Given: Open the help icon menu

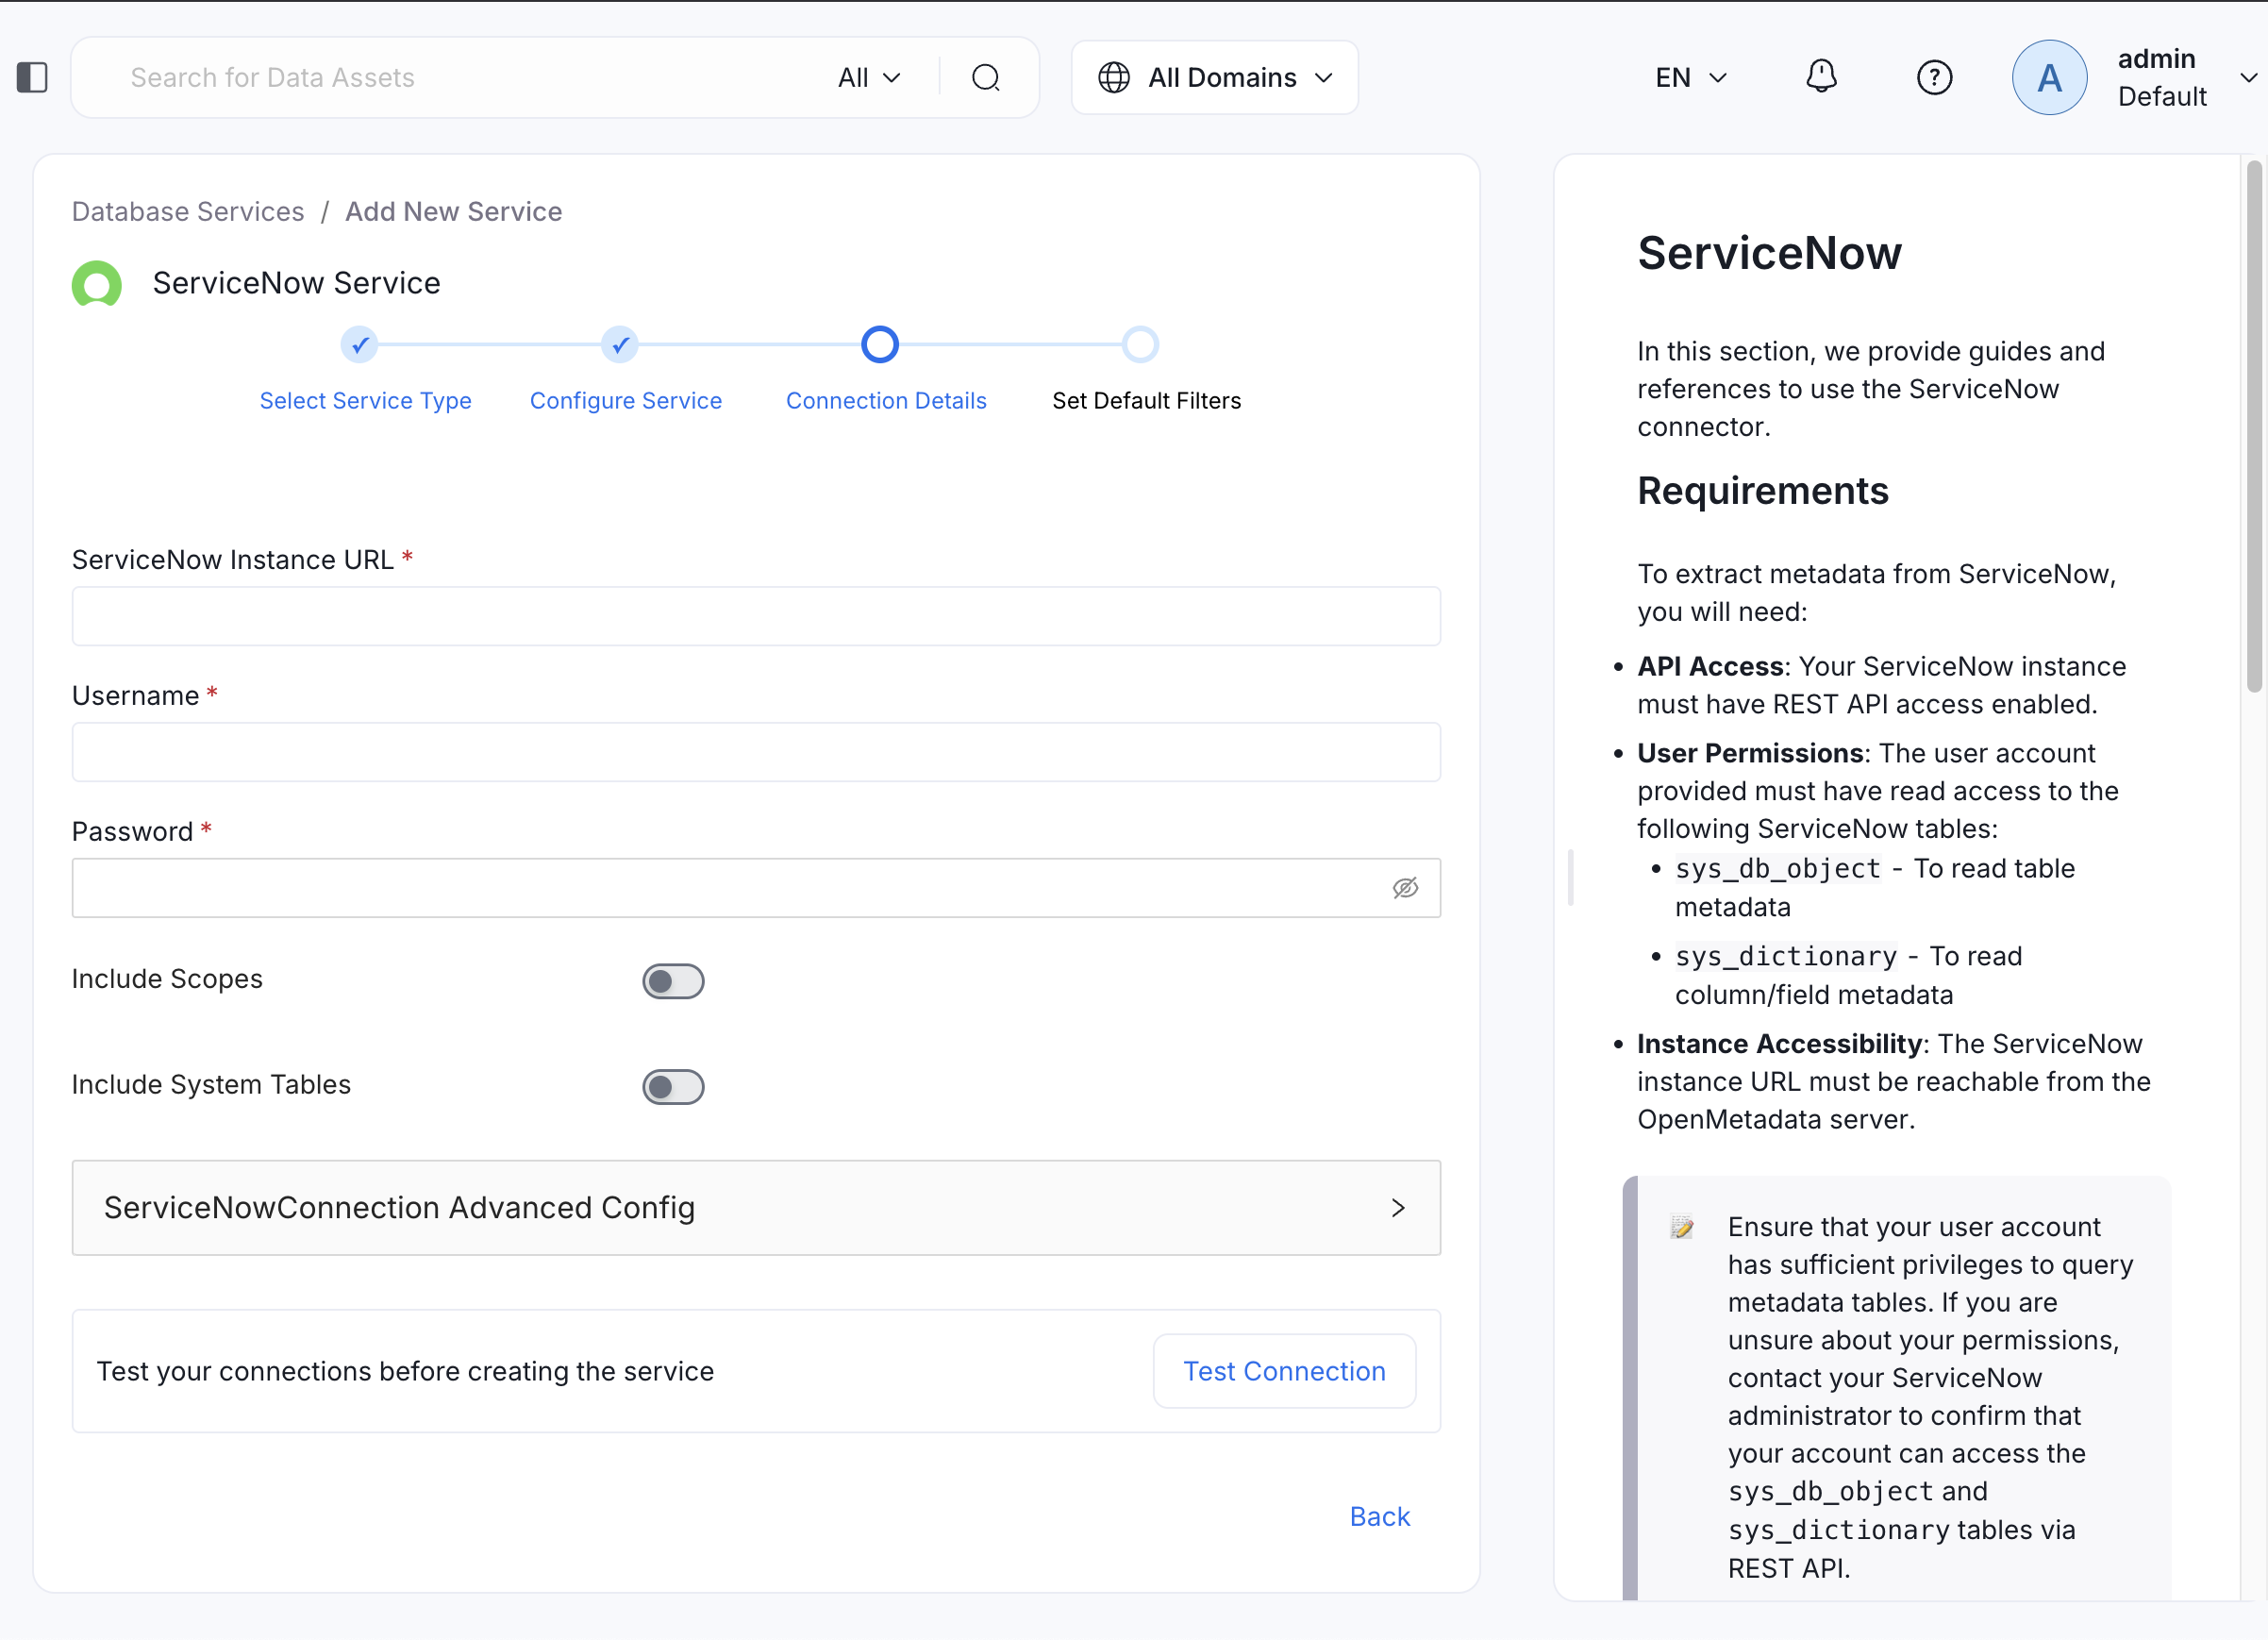Looking at the screenshot, I should pyautogui.click(x=1934, y=77).
